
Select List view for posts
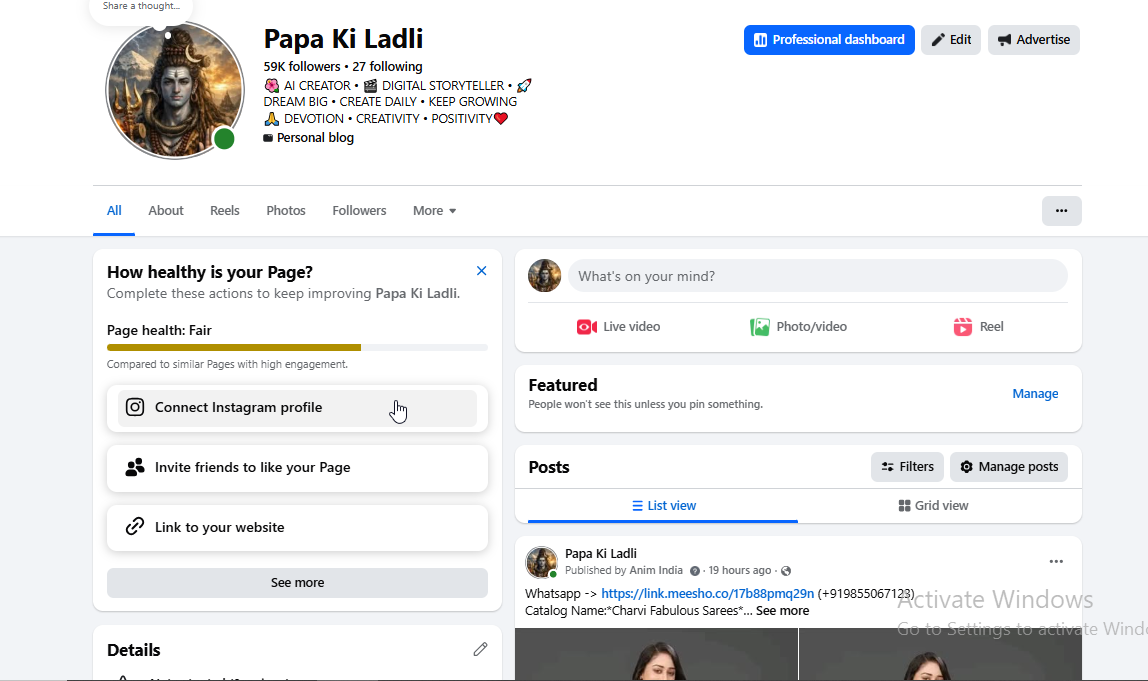coord(663,506)
